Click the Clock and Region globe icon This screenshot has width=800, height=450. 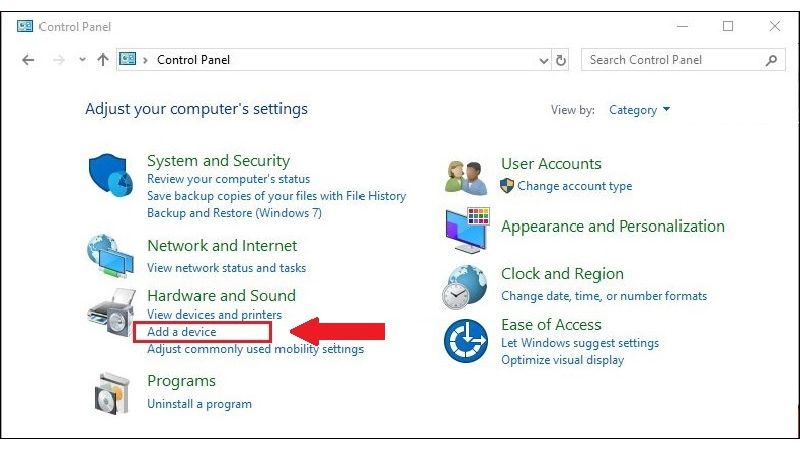point(465,287)
